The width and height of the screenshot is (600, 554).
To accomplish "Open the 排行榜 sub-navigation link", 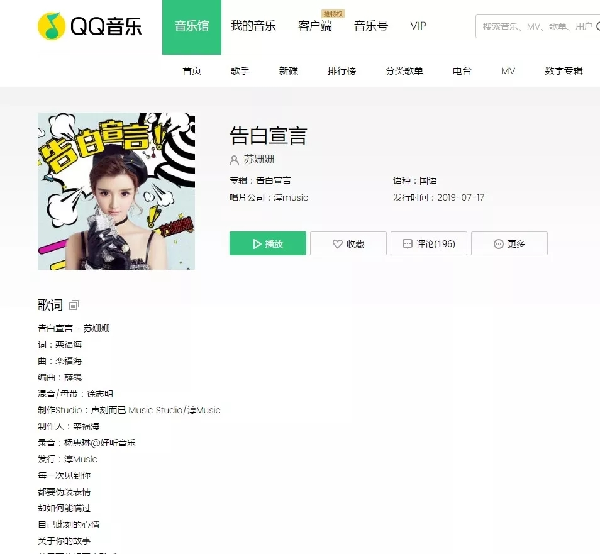I will 342,71.
